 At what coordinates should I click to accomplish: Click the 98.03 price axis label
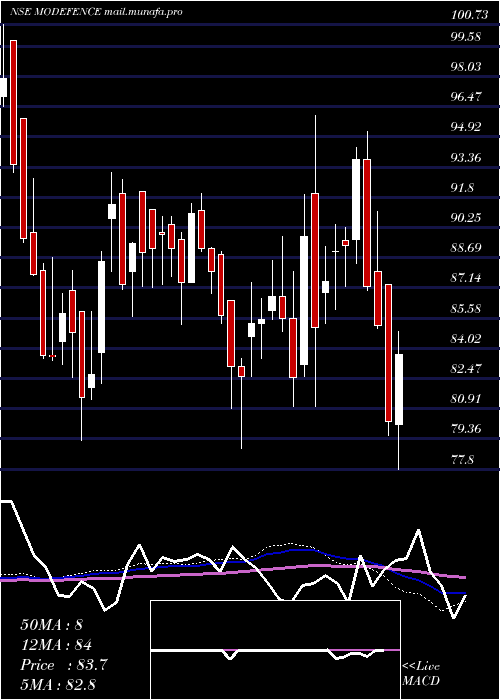(x=466, y=67)
